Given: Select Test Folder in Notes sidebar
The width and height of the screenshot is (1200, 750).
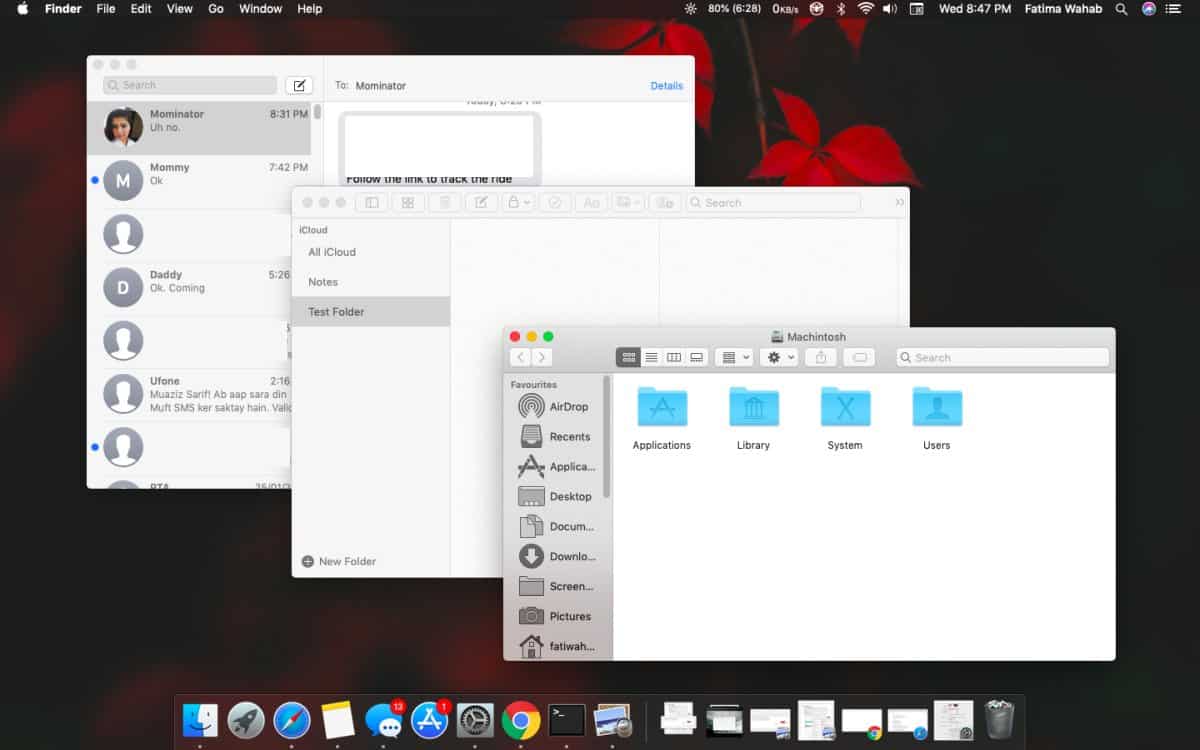Looking at the screenshot, I should point(371,312).
